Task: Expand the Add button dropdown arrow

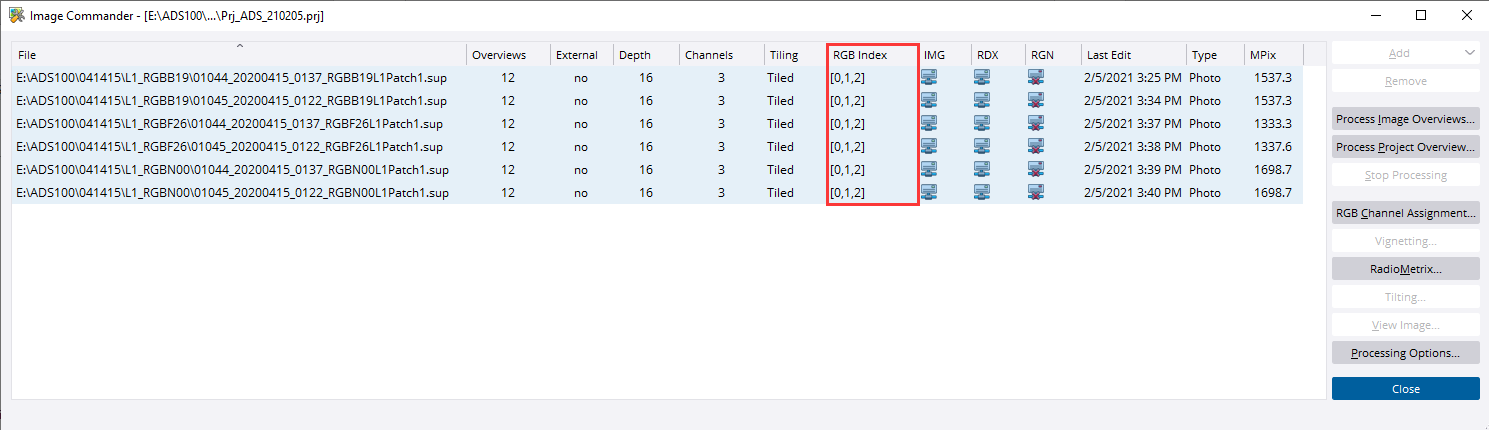Action: point(1468,53)
